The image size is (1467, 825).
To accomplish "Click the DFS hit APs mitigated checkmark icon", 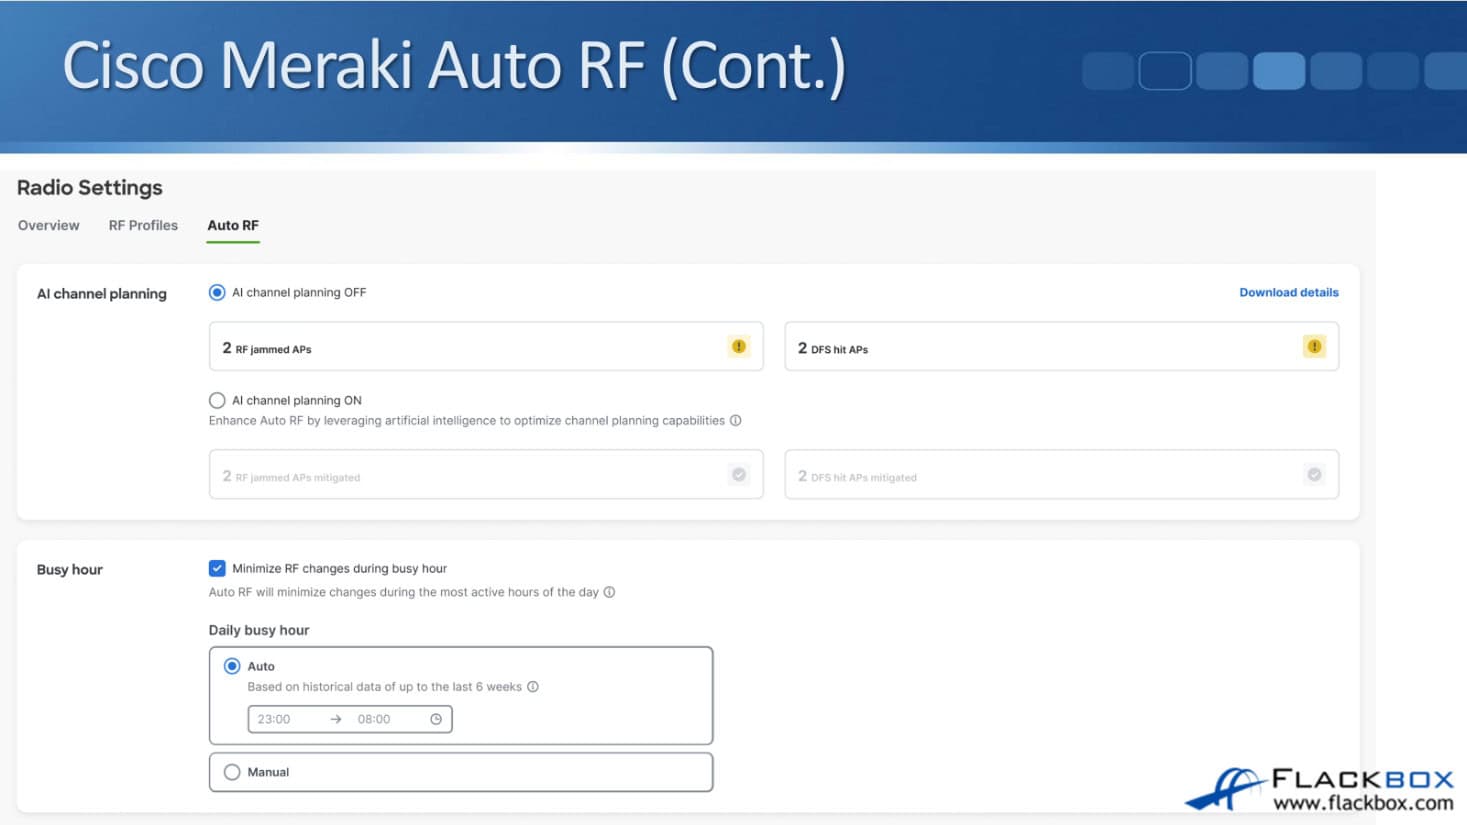I will coord(1314,475).
